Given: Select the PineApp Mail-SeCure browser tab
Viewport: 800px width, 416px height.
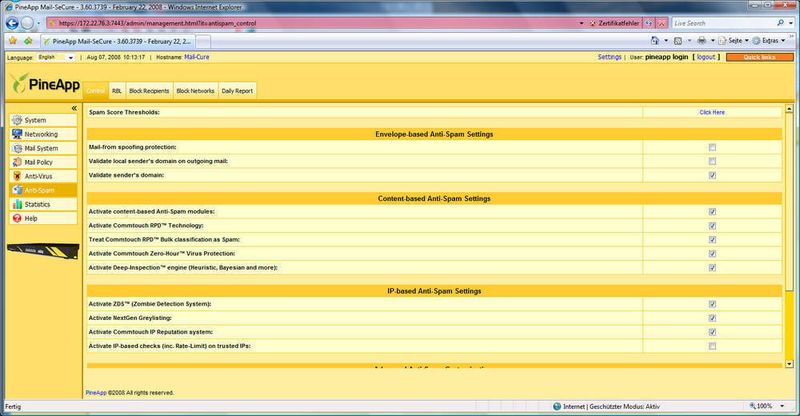Looking at the screenshot, I should tap(117, 41).
